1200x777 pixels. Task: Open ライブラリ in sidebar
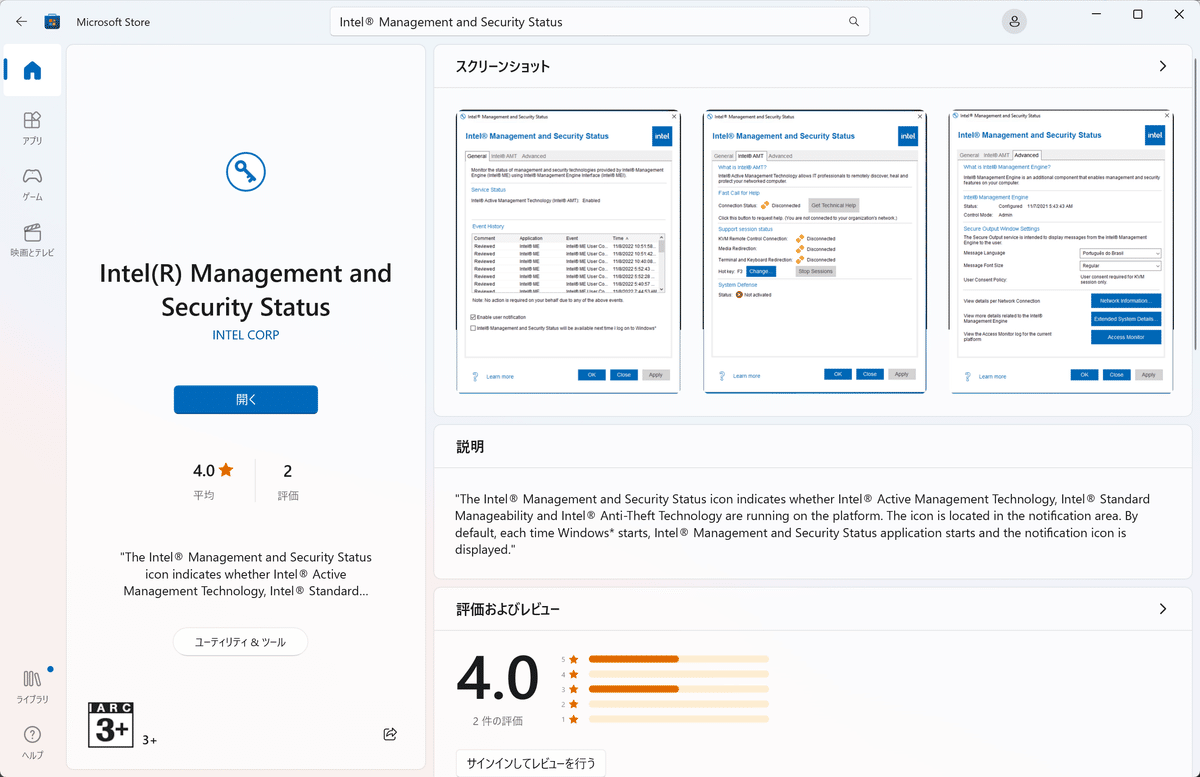(32, 687)
